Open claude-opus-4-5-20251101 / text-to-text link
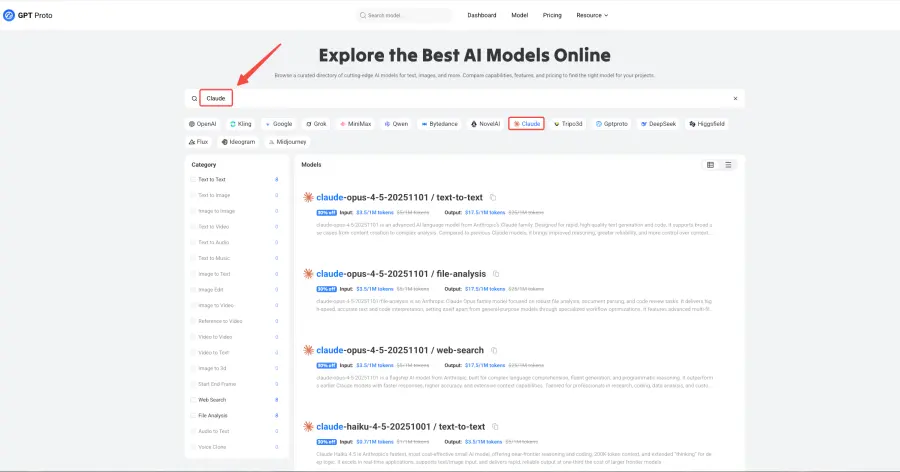Viewport: 900px width, 472px height. 399,198
